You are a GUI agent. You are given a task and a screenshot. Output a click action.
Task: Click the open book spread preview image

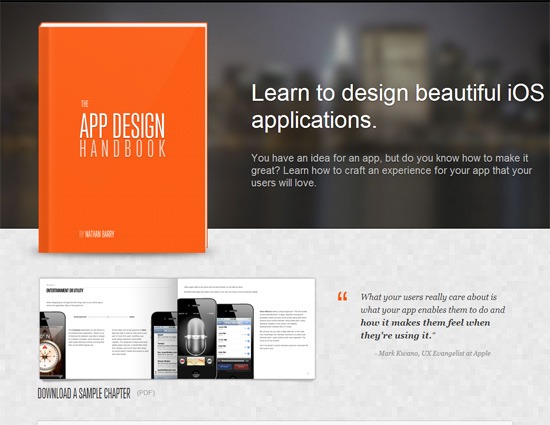[x=177, y=329]
